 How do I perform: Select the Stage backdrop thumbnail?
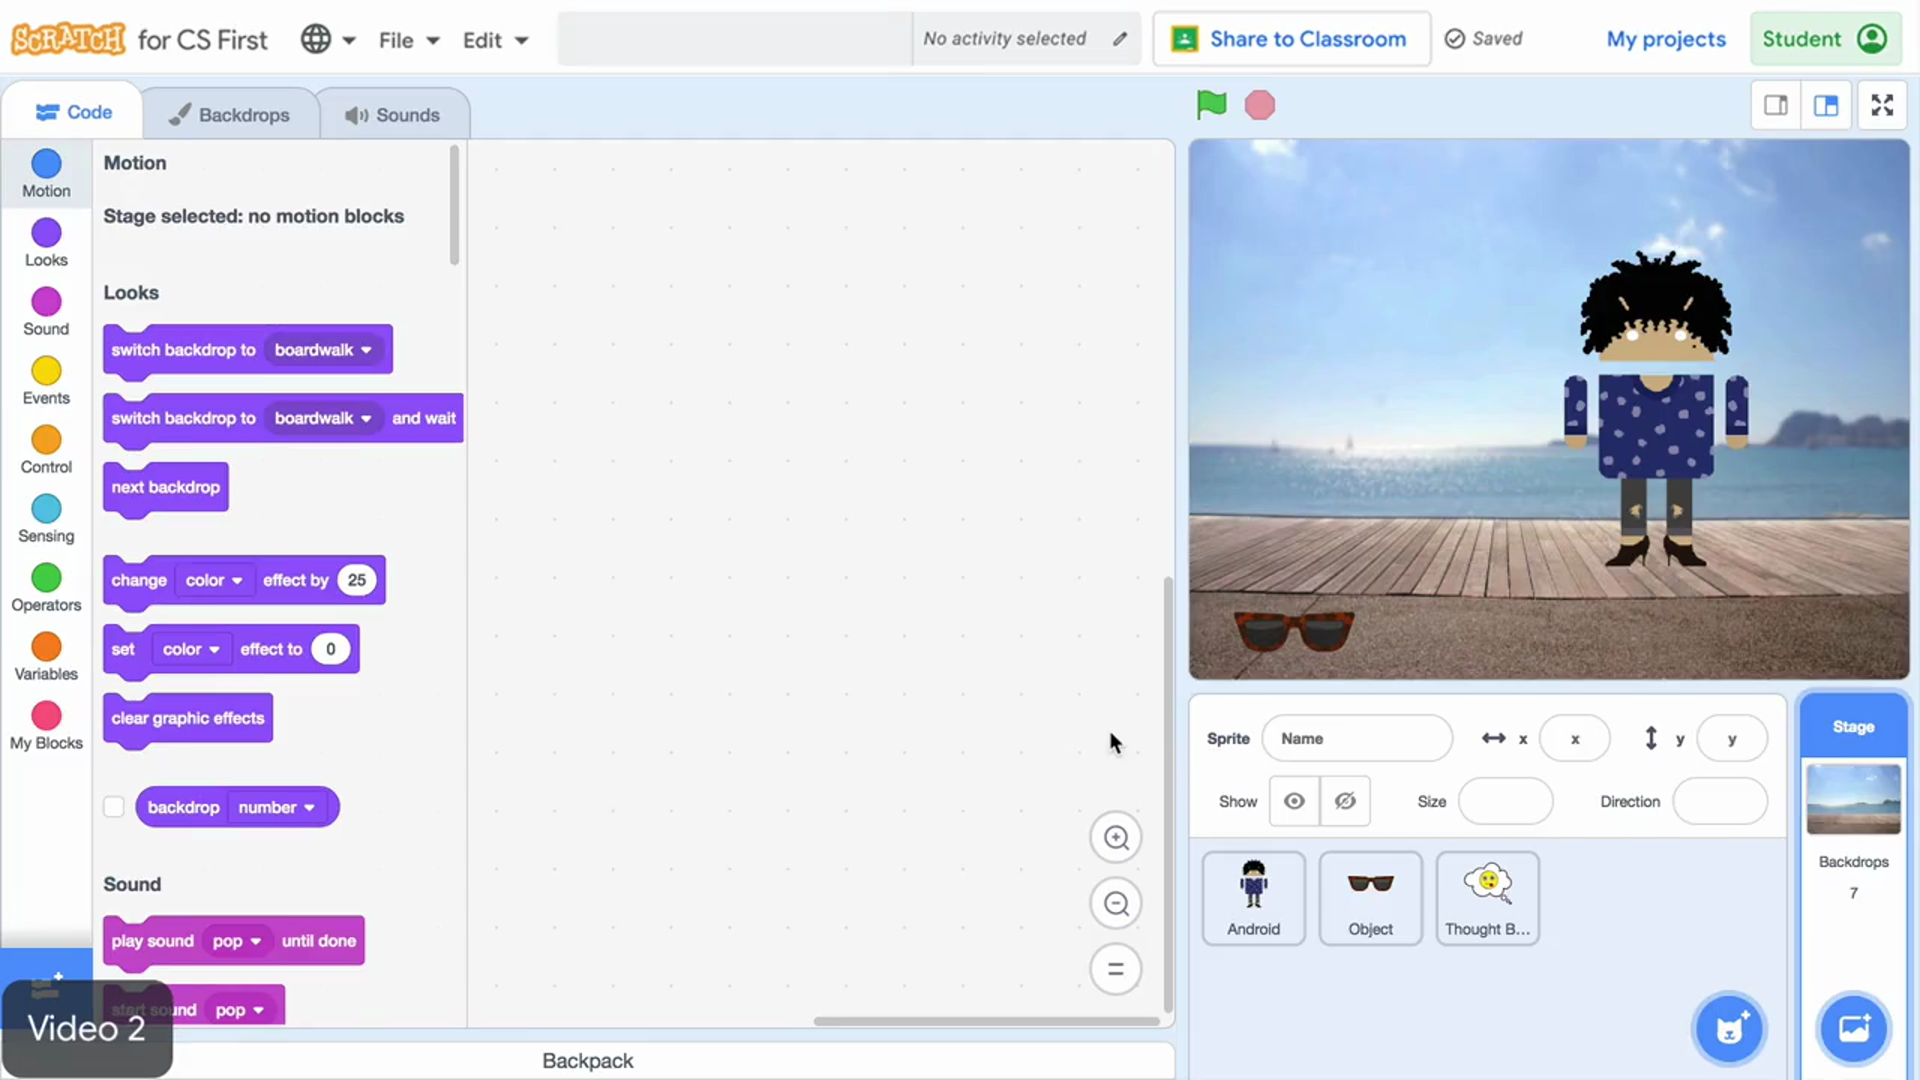coord(1853,798)
